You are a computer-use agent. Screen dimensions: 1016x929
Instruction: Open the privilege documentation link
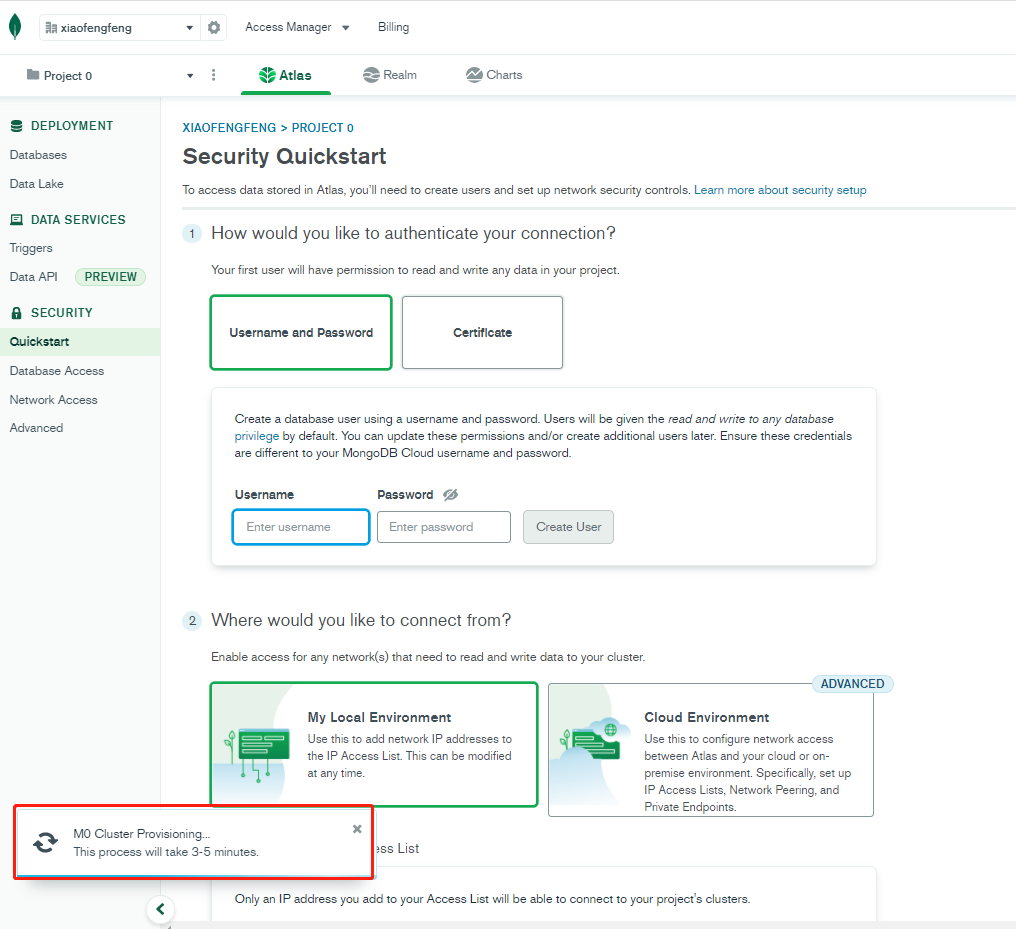(257, 436)
